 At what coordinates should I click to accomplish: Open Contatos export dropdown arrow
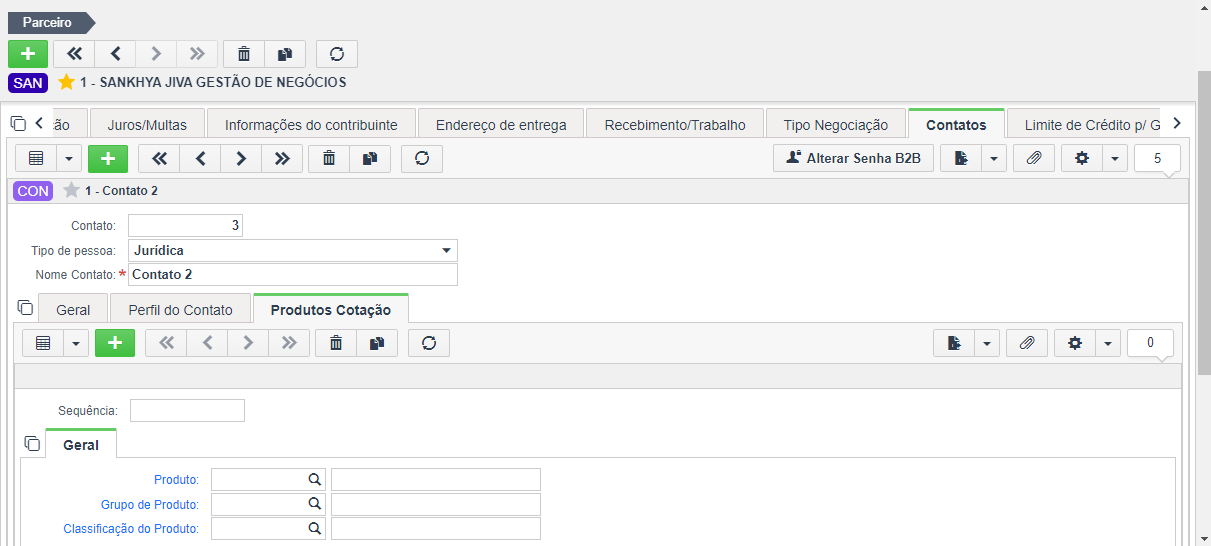pyautogui.click(x=993, y=158)
